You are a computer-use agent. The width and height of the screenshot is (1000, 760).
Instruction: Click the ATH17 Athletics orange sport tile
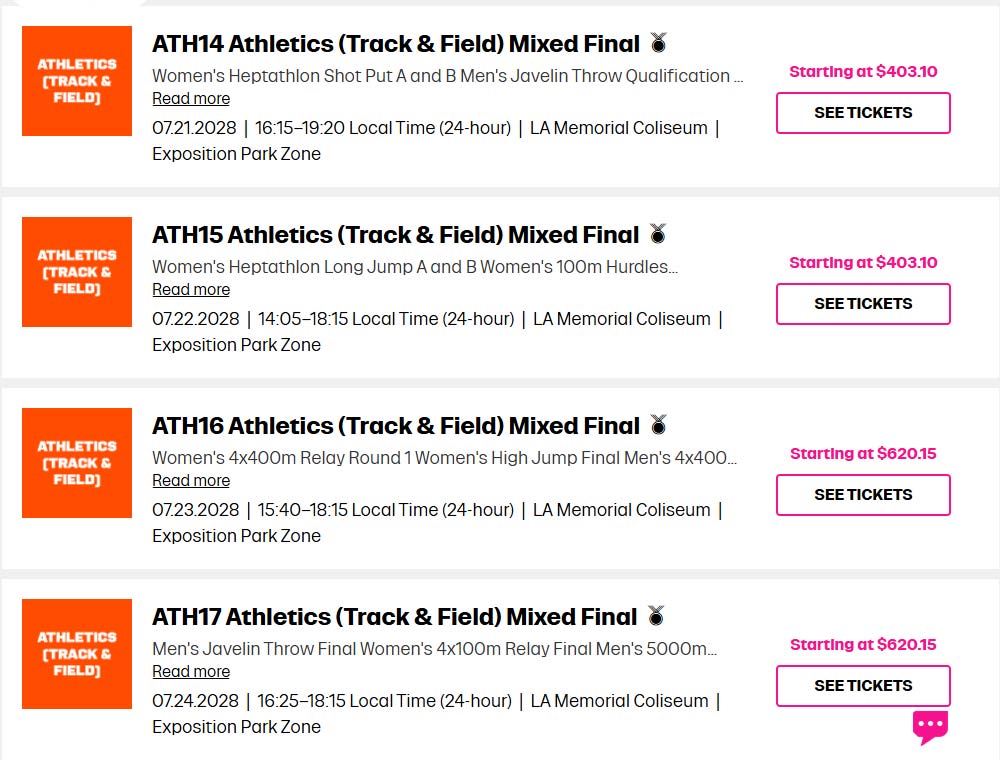click(x=77, y=654)
